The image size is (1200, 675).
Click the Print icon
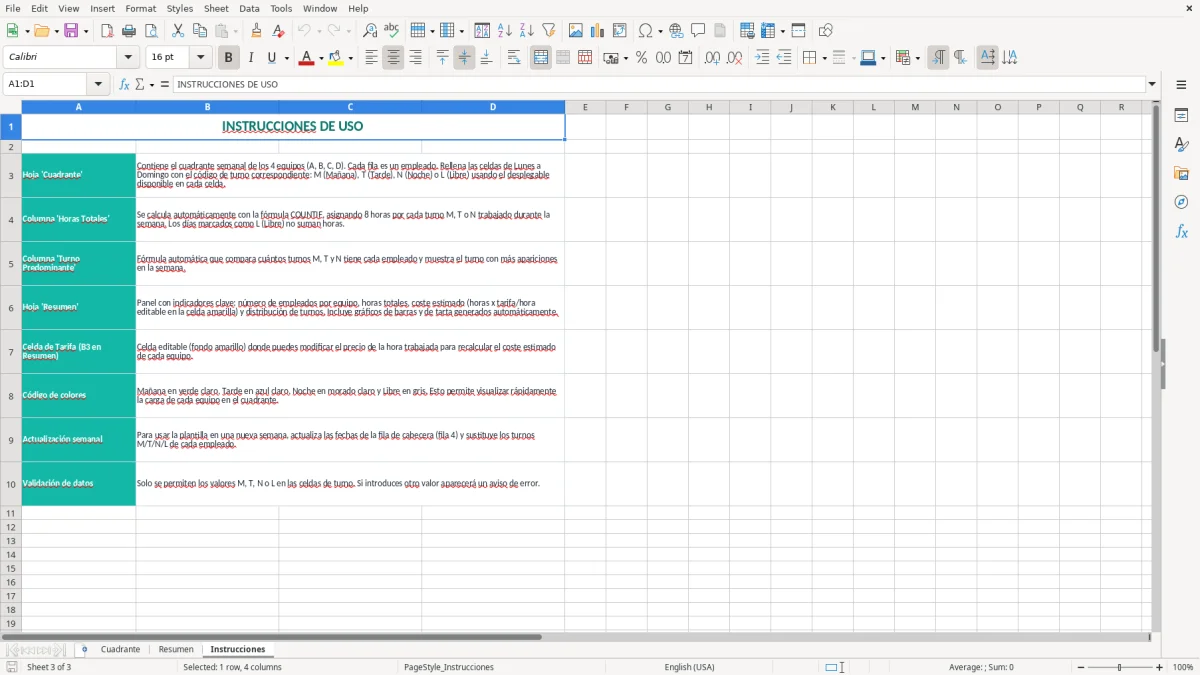[129, 31]
